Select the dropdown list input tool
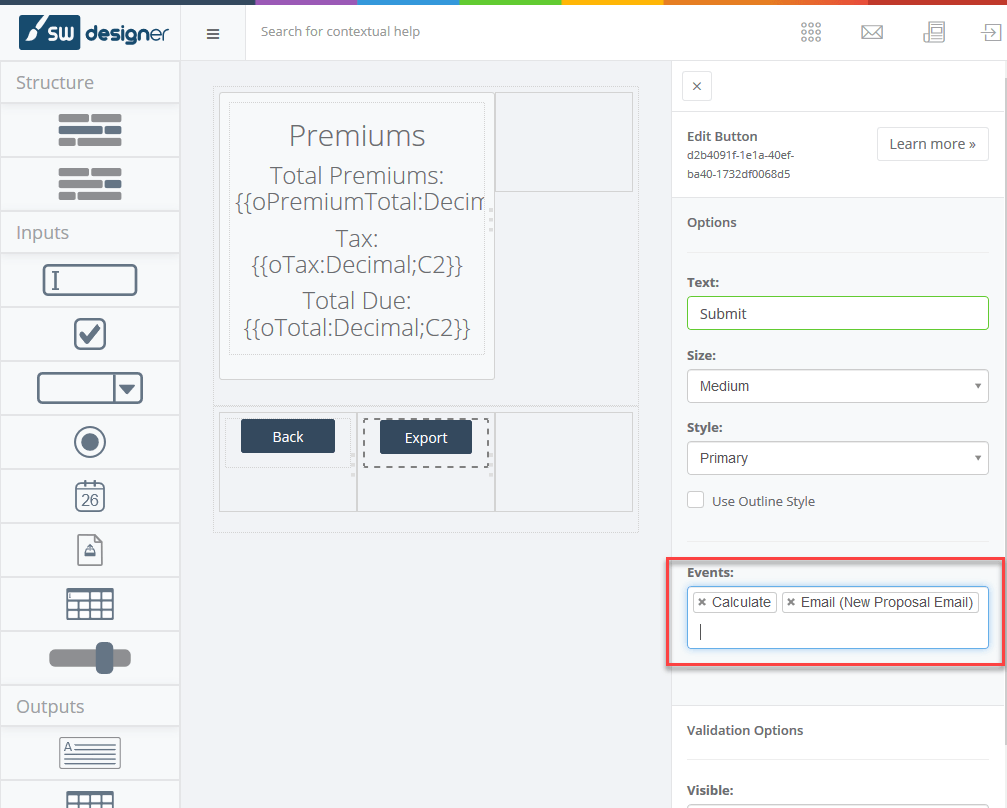Viewport: 1007px width, 808px height. [90, 388]
